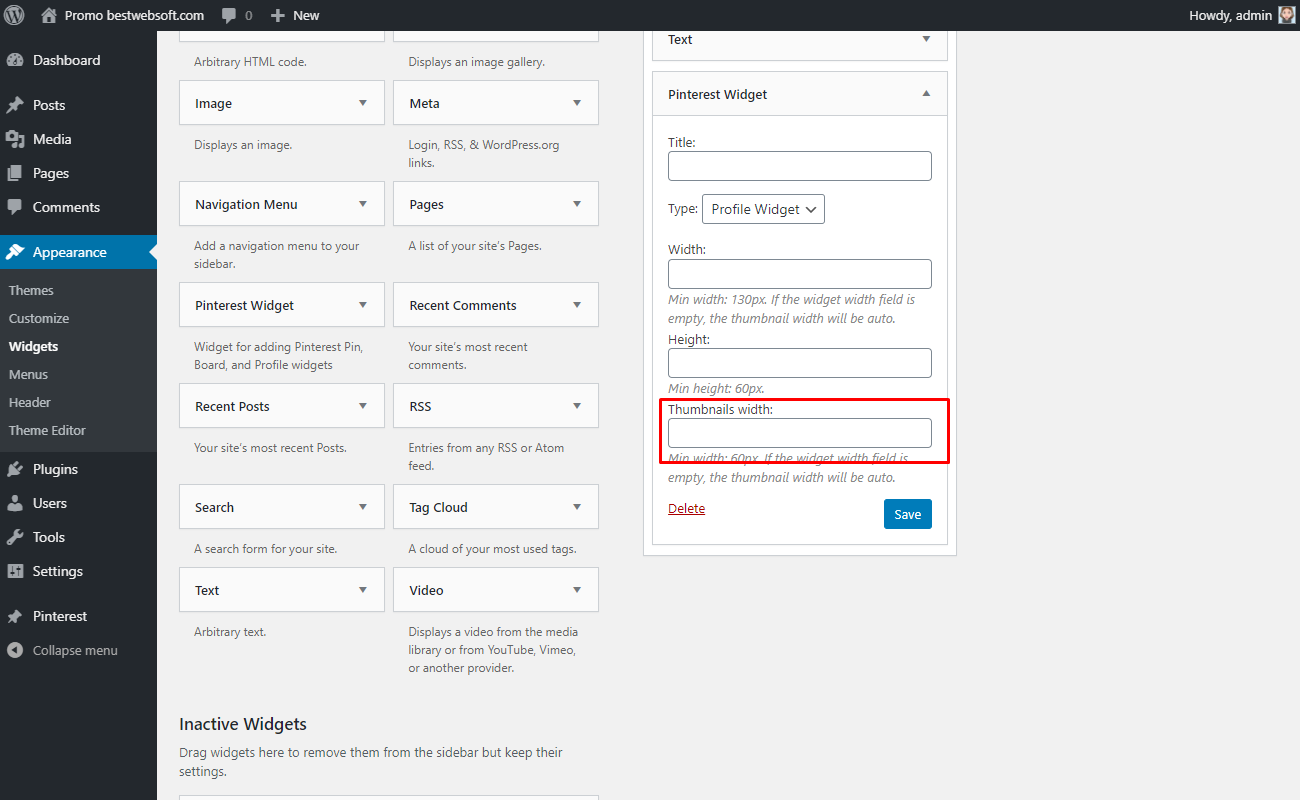The width and height of the screenshot is (1300, 800).
Task: Delete the Pinterest Widget
Action: (686, 508)
